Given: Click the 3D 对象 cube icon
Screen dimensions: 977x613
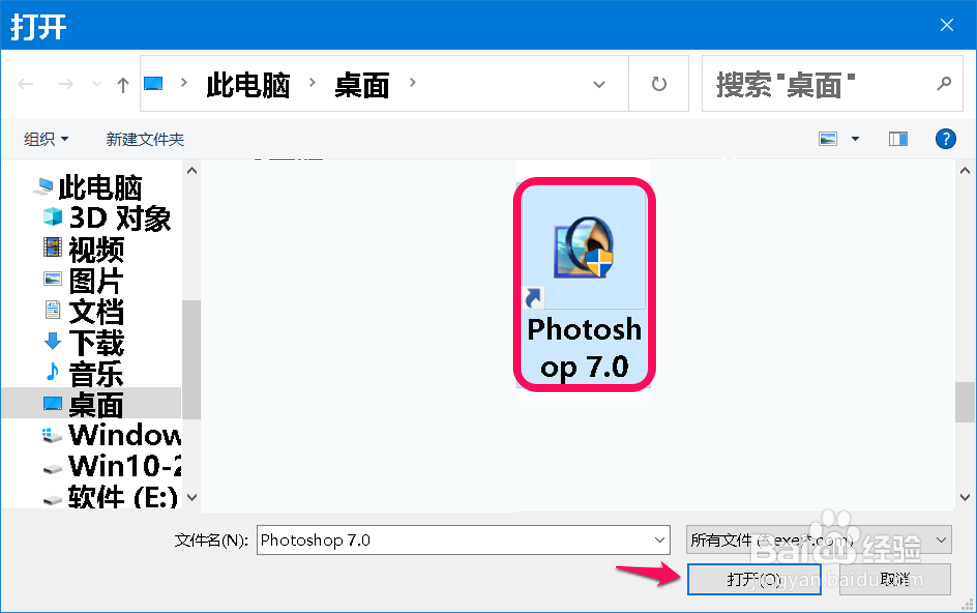Looking at the screenshot, I should coord(53,217).
